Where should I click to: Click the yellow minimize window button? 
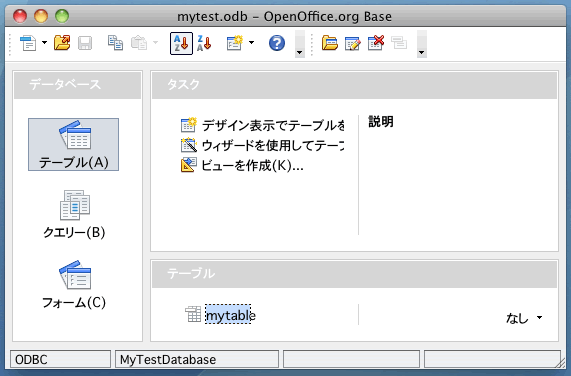point(41,16)
